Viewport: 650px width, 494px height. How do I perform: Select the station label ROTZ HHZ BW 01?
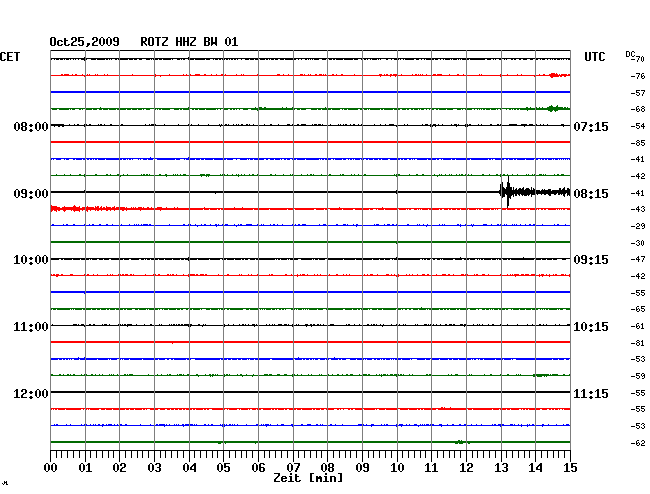pos(189,42)
